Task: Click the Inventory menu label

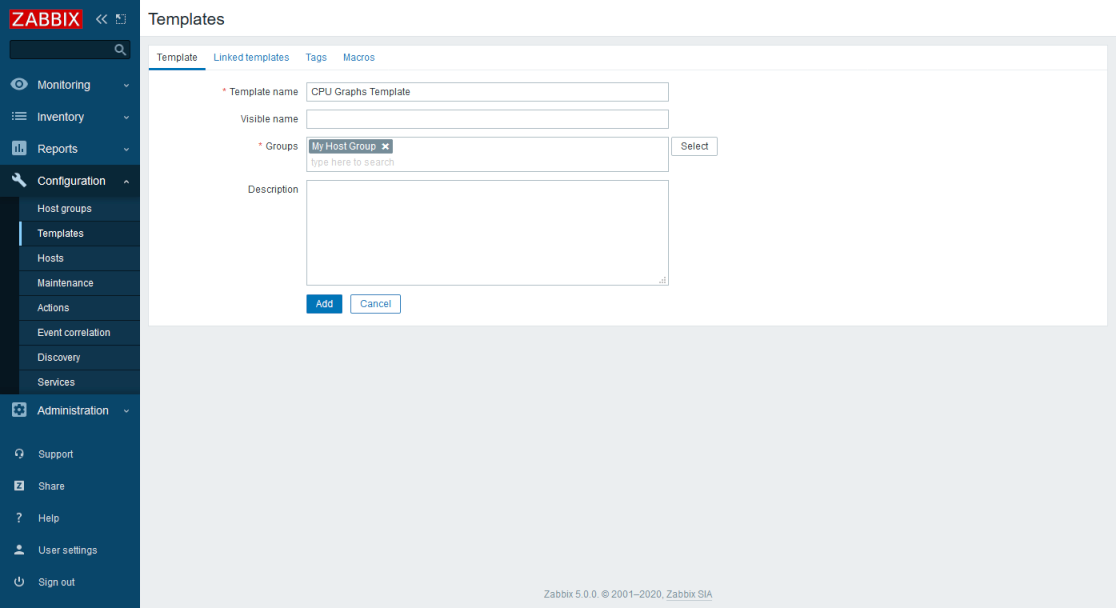Action: coord(60,117)
